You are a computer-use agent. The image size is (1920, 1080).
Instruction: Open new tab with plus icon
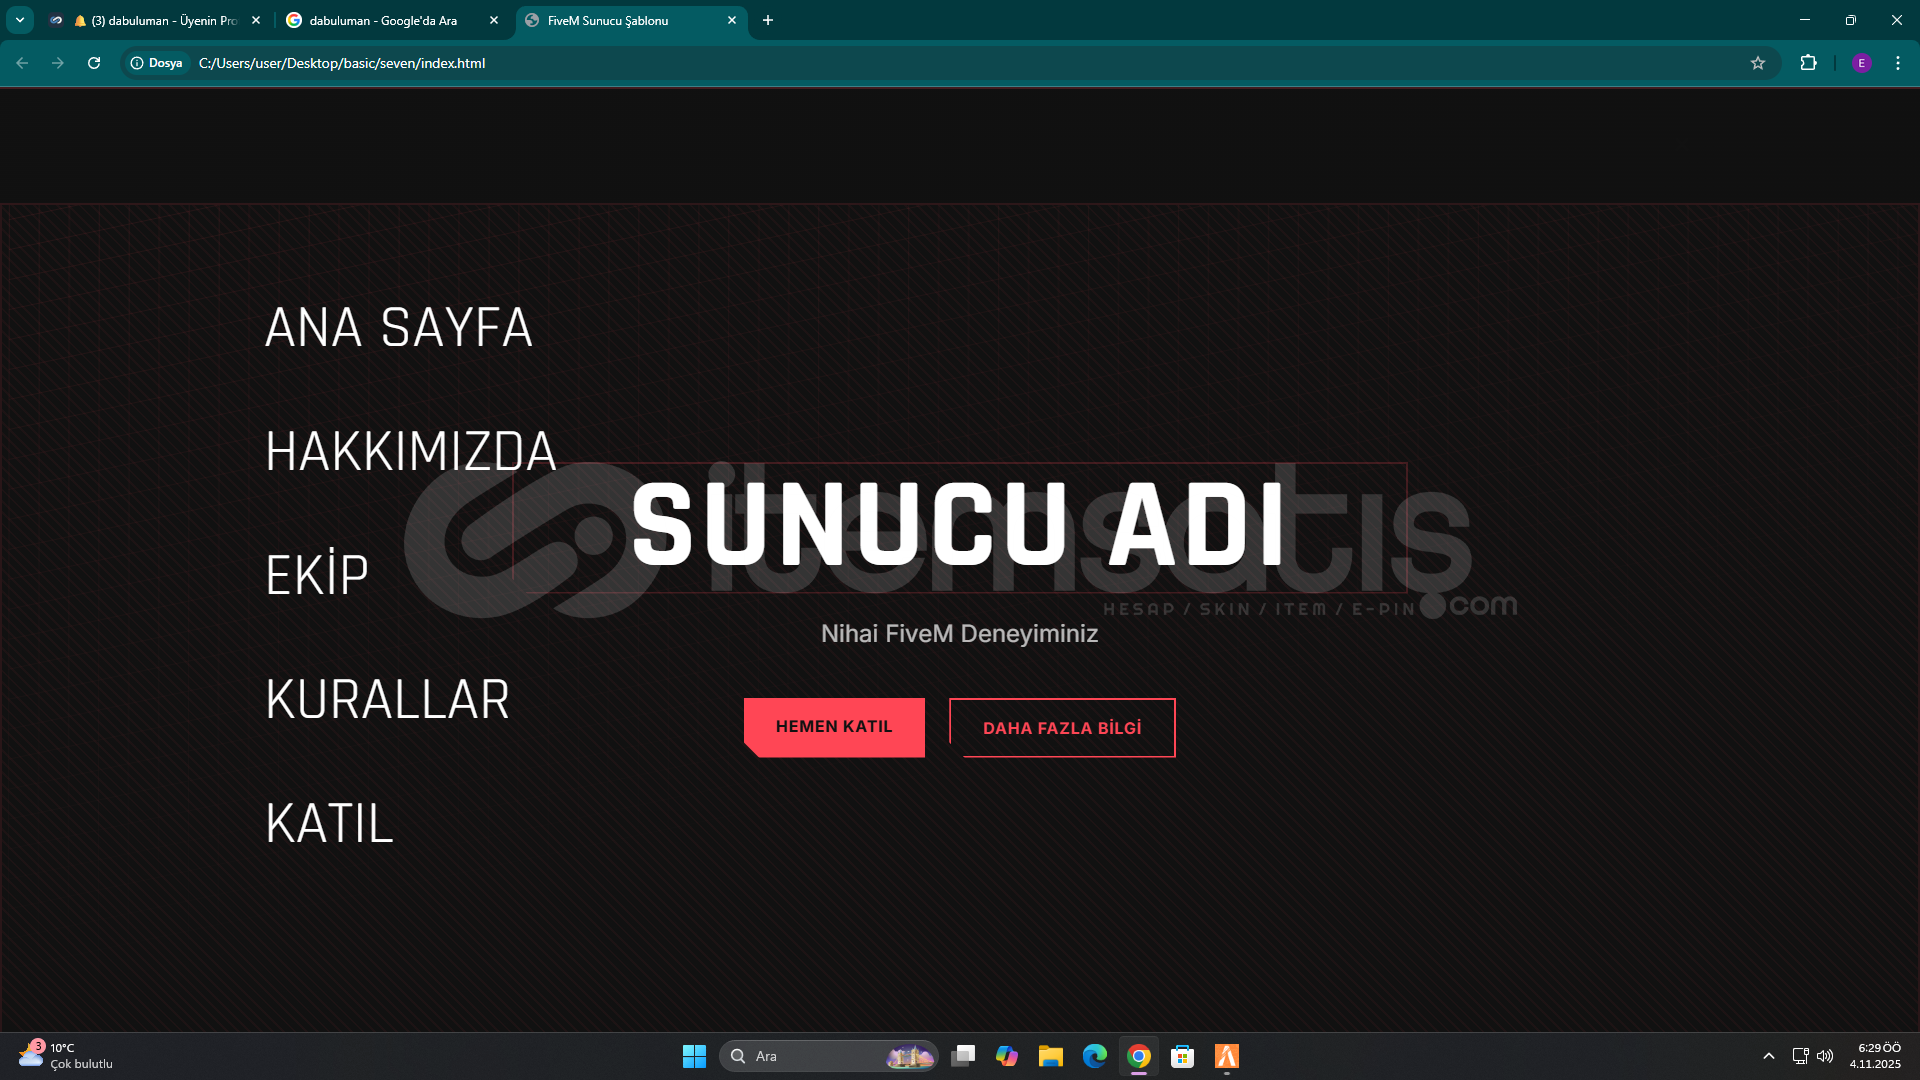(x=767, y=20)
